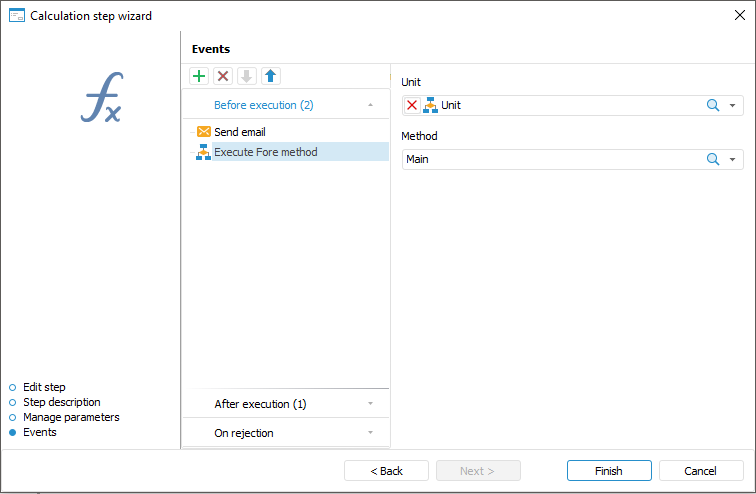Image resolution: width=756 pixels, height=494 pixels.
Task: Click the red X delete event icon
Action: pyautogui.click(x=223, y=76)
